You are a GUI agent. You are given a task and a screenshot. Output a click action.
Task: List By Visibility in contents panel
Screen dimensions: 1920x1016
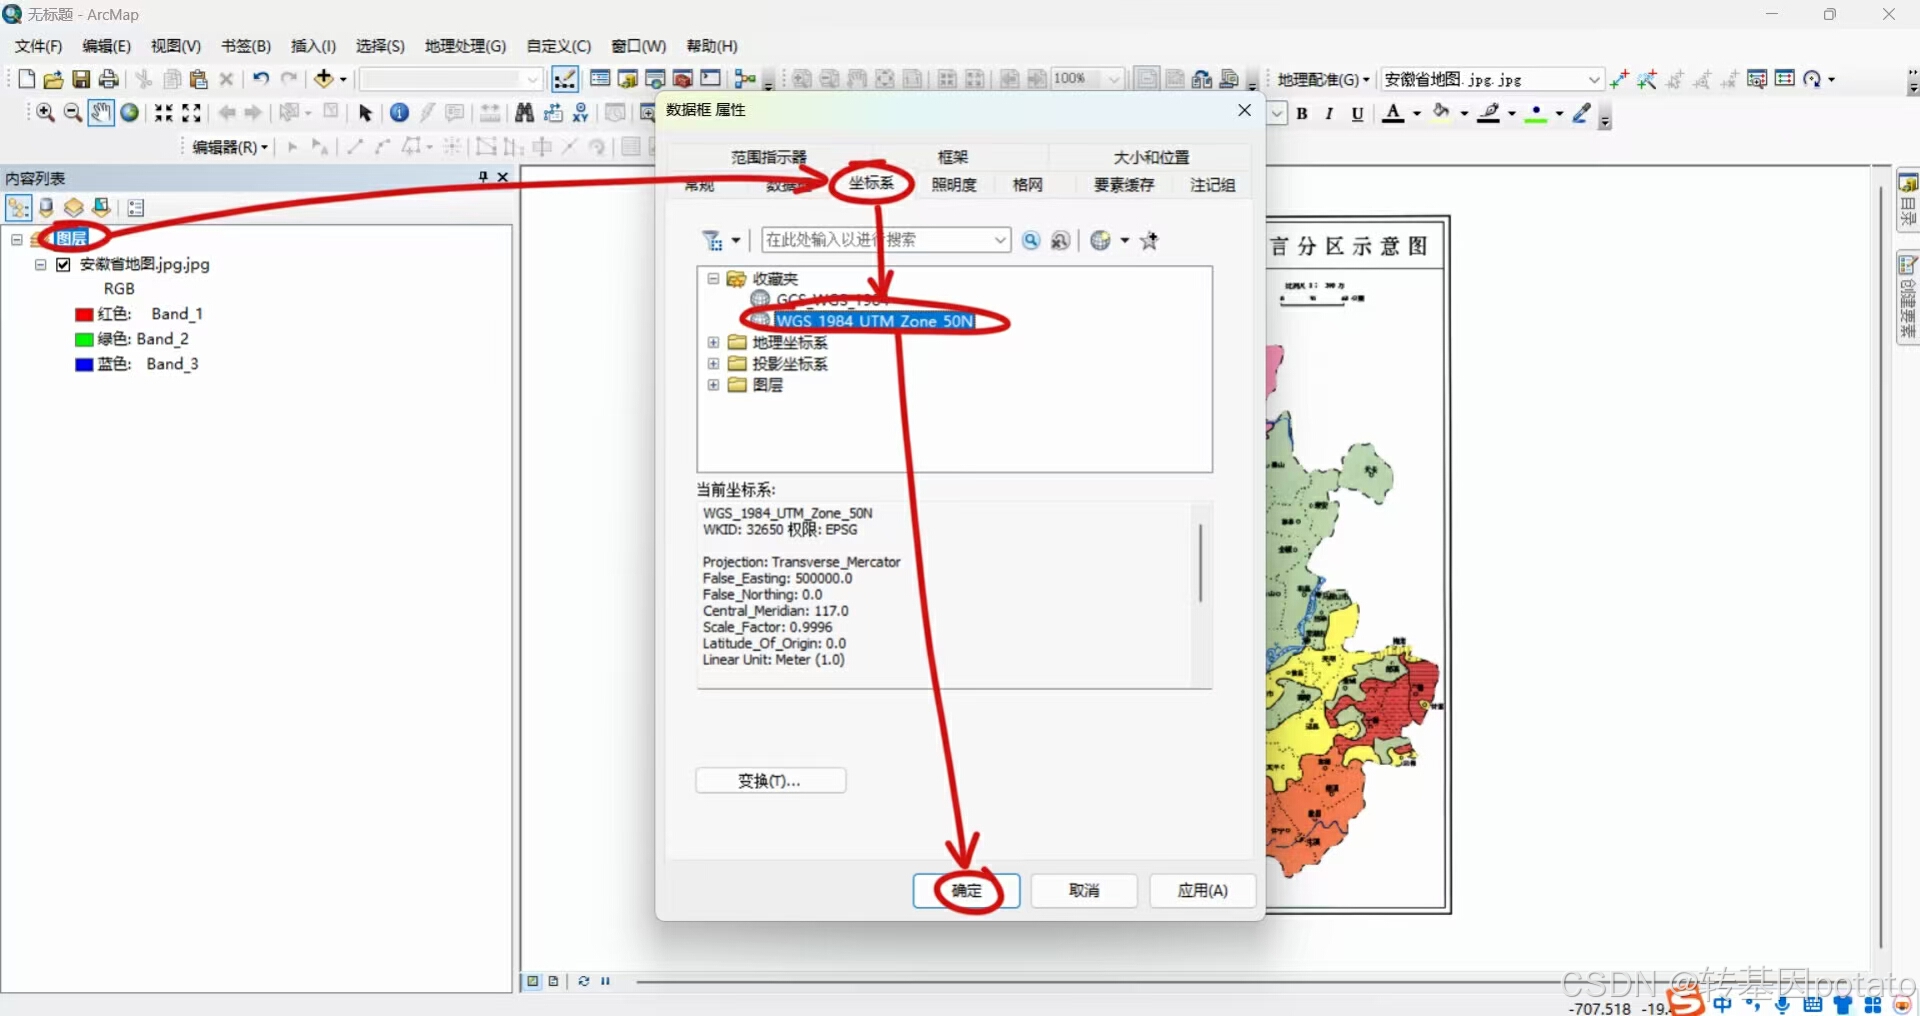click(x=73, y=208)
